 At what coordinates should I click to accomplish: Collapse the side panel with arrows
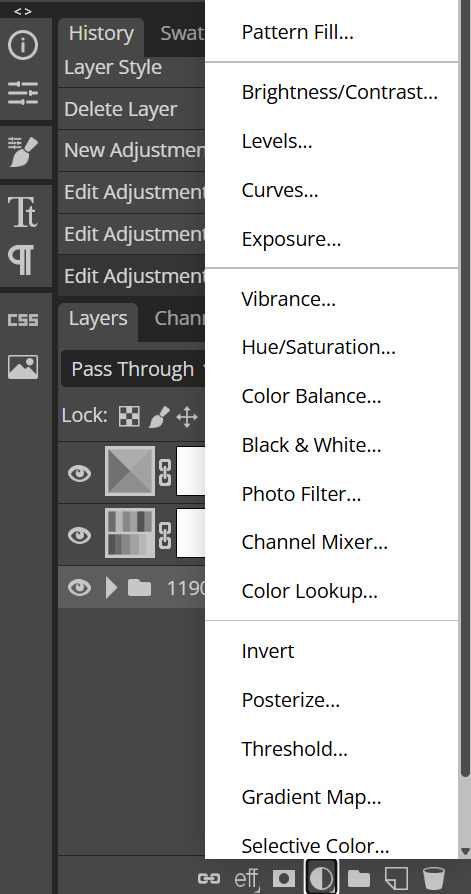[x=23, y=11]
